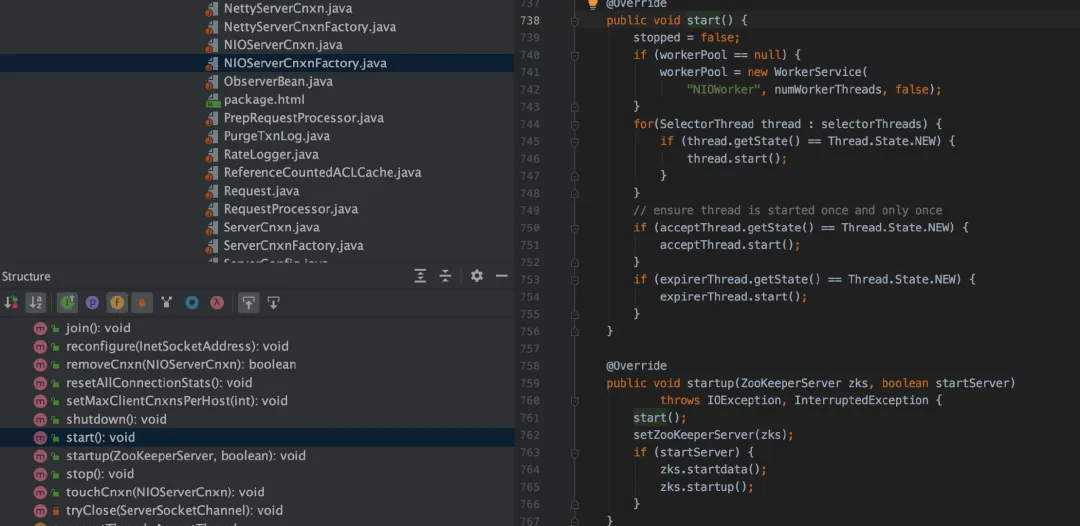The image size is (1080, 526).
Task: Open RequestProcessor.java file
Action: pos(291,209)
